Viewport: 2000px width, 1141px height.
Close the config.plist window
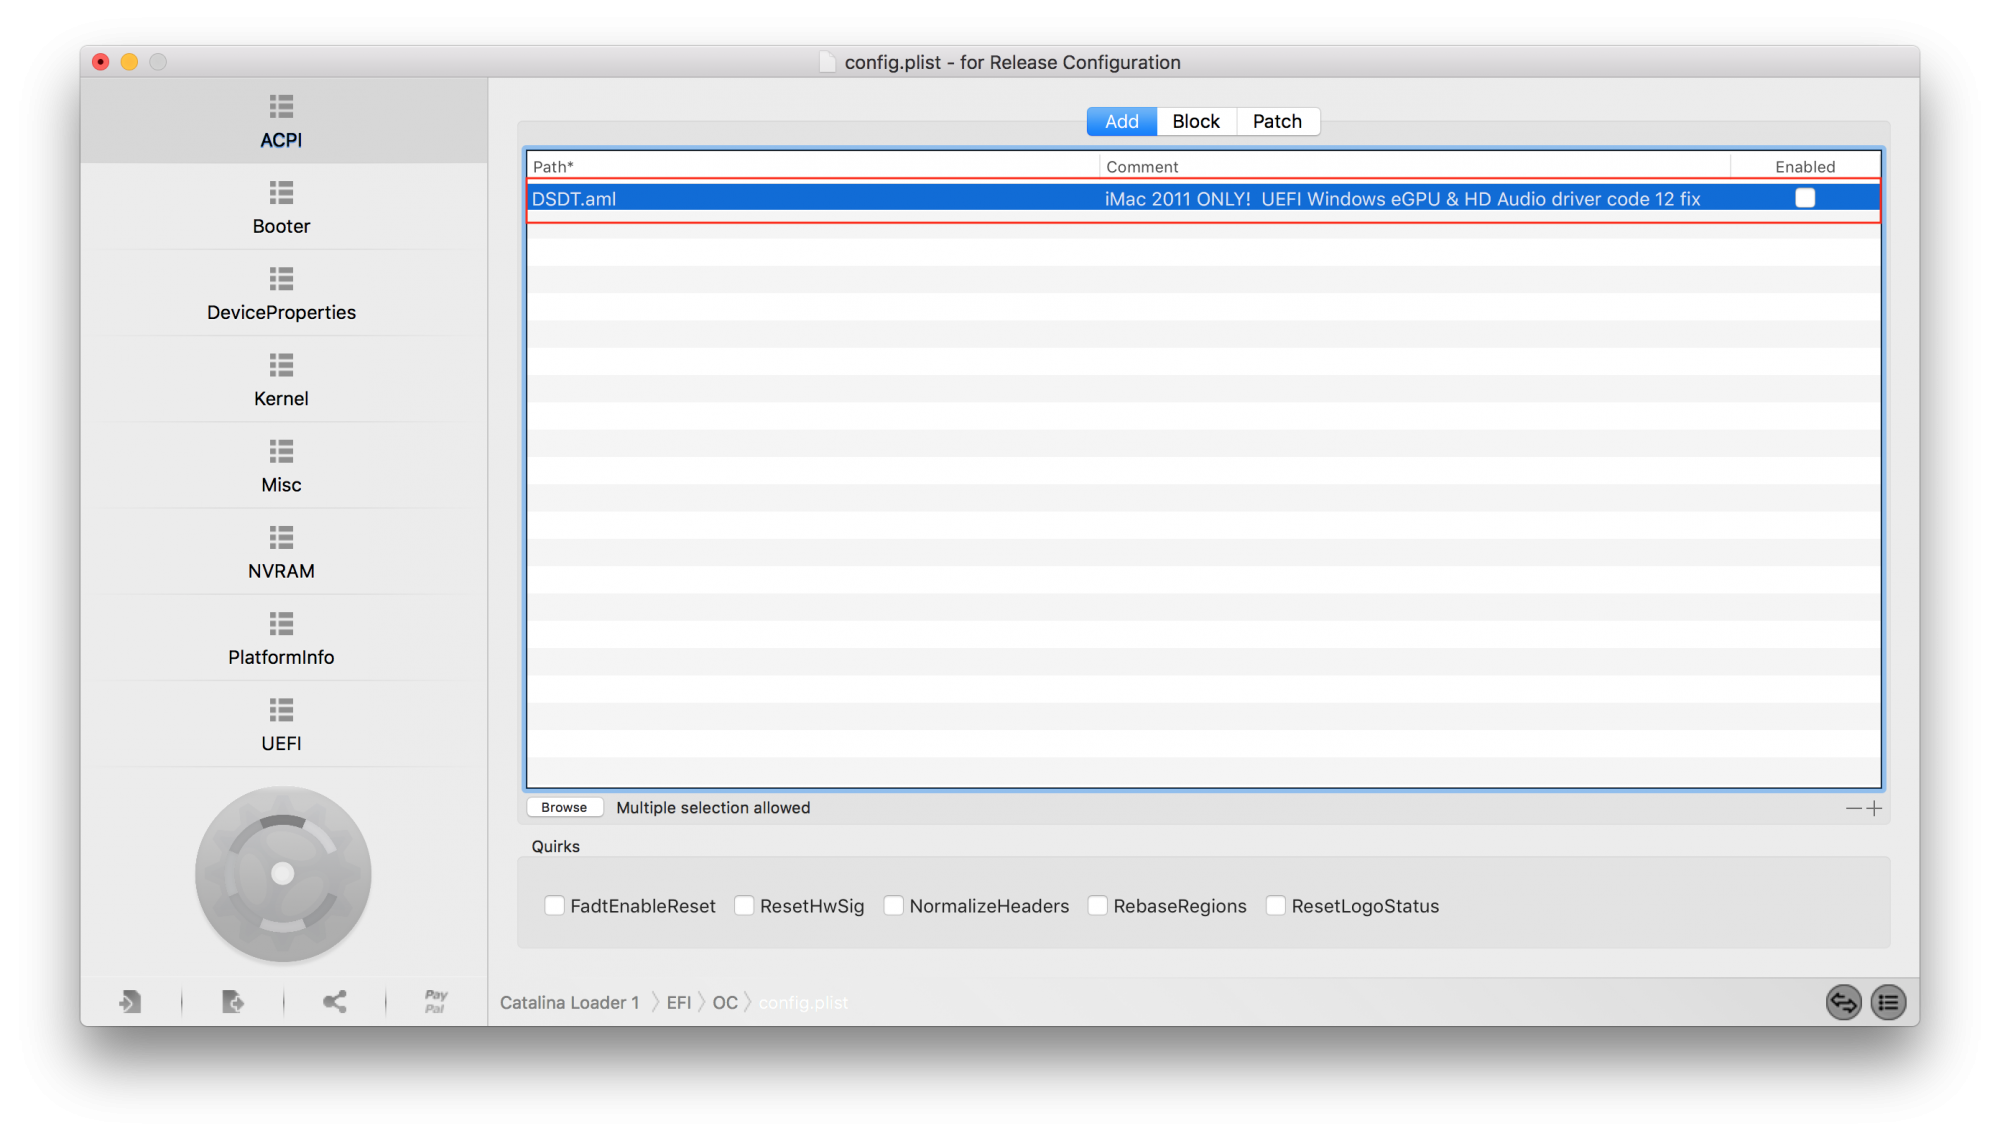(101, 62)
